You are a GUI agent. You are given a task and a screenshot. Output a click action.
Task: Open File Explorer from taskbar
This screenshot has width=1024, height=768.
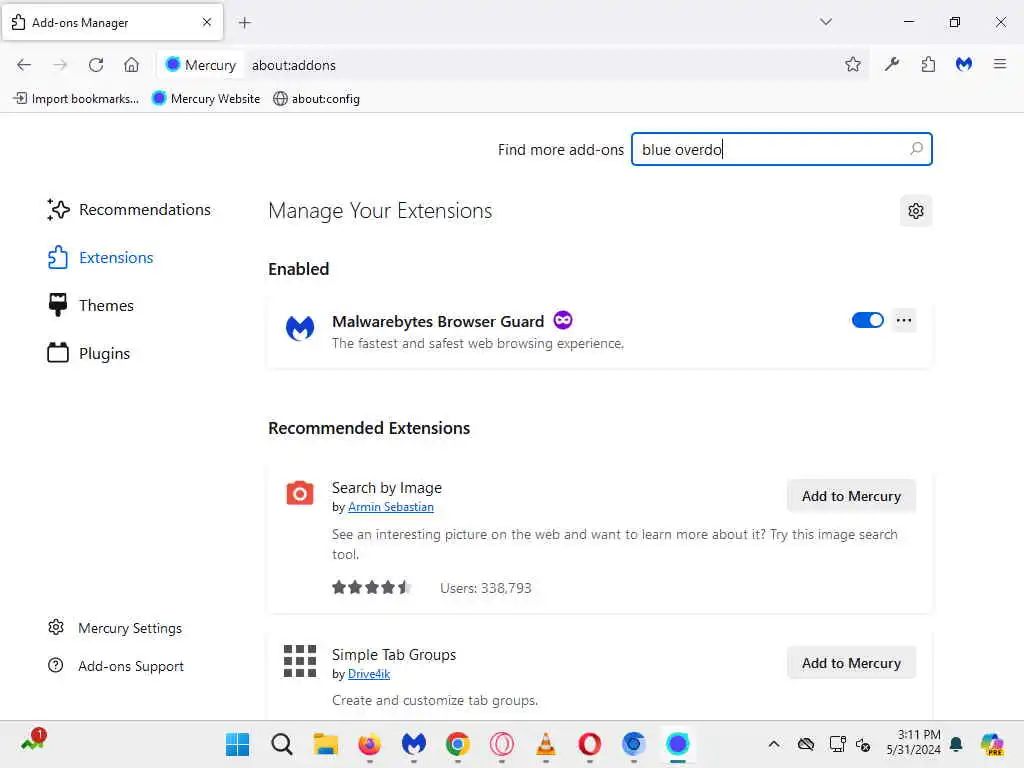pyautogui.click(x=325, y=744)
